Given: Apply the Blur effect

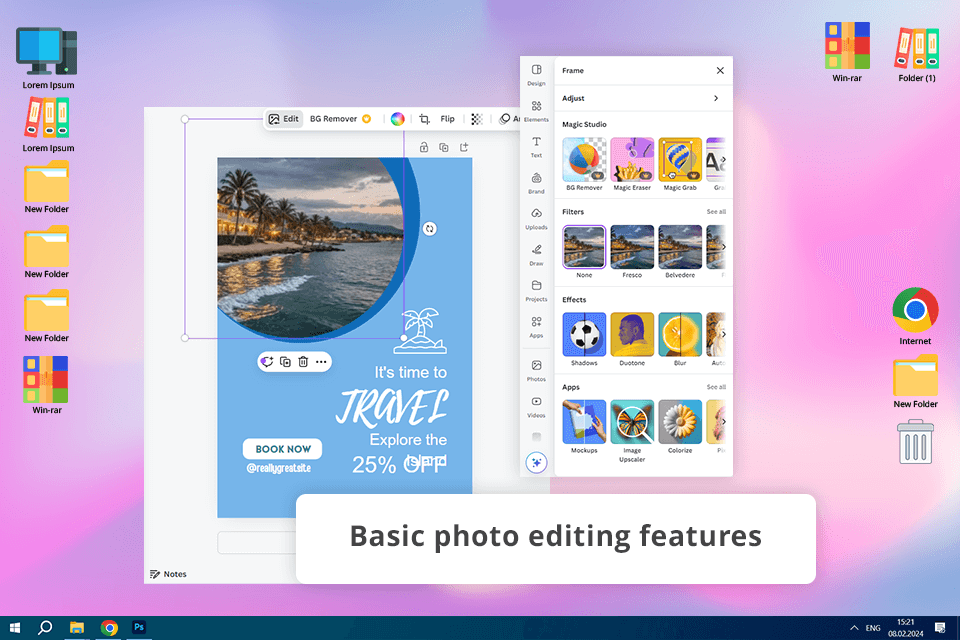Looking at the screenshot, I should (x=680, y=339).
